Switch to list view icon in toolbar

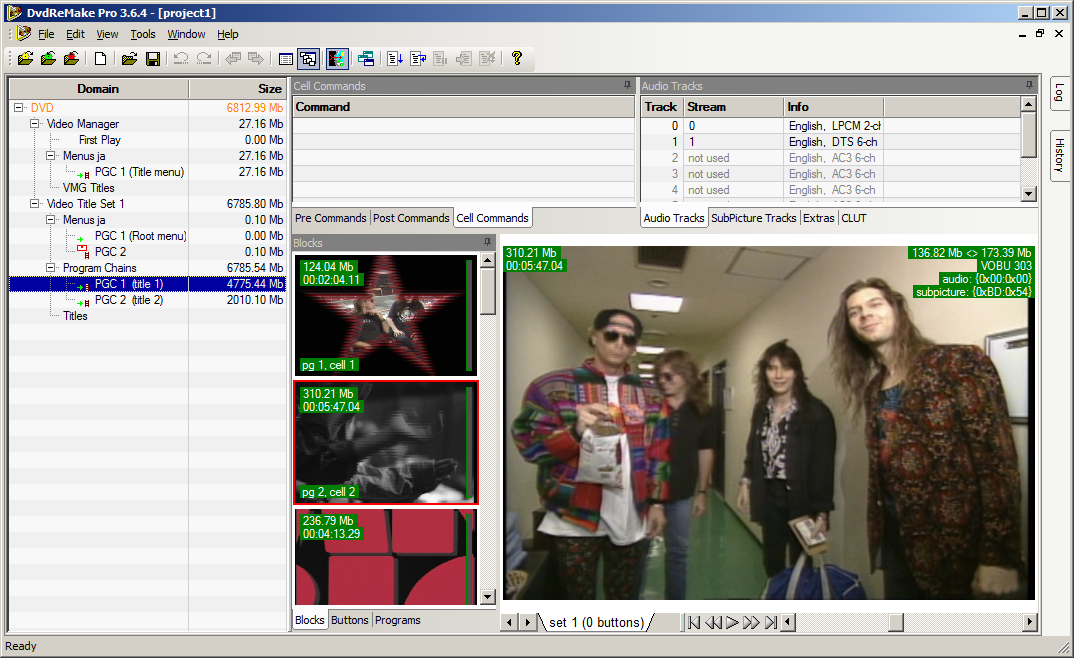(286, 59)
